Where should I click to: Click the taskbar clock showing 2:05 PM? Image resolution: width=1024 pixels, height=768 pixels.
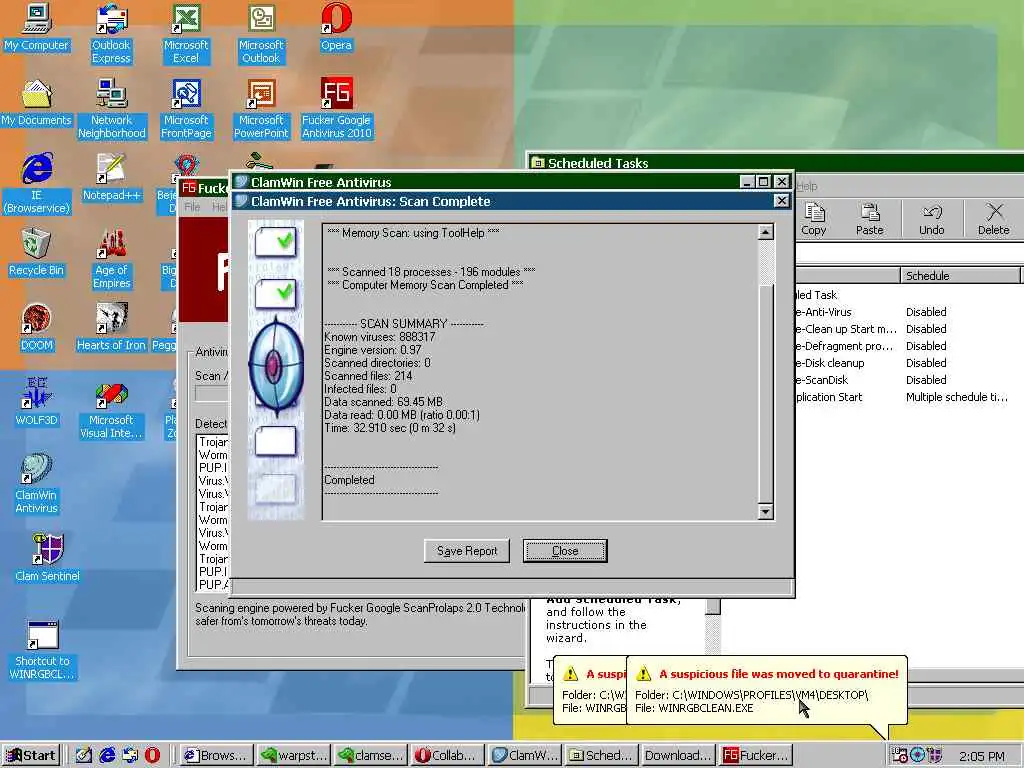click(982, 756)
